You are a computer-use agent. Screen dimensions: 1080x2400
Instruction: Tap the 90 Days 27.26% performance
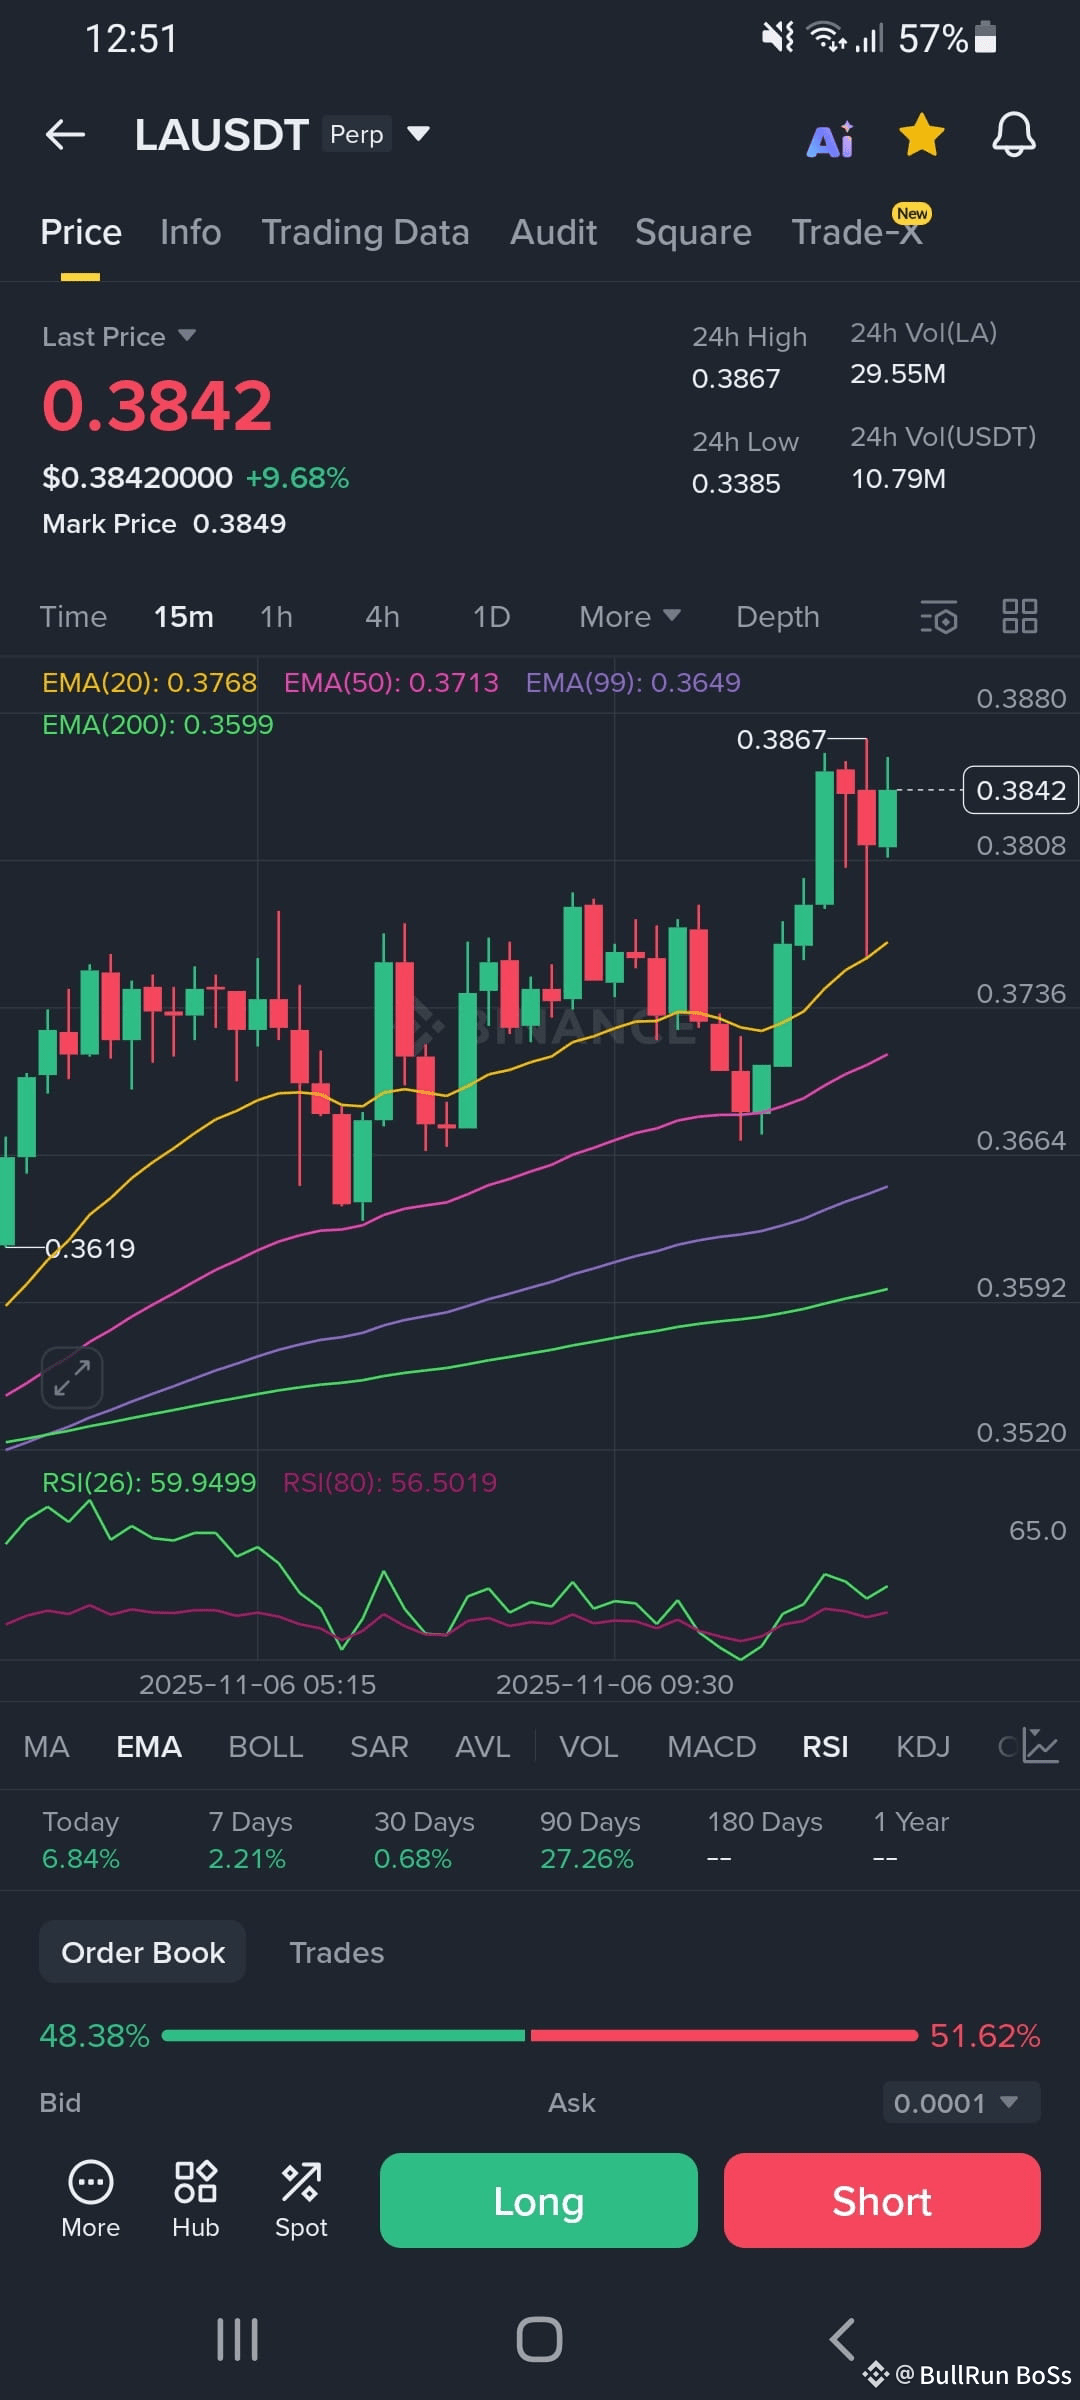[x=590, y=1840]
